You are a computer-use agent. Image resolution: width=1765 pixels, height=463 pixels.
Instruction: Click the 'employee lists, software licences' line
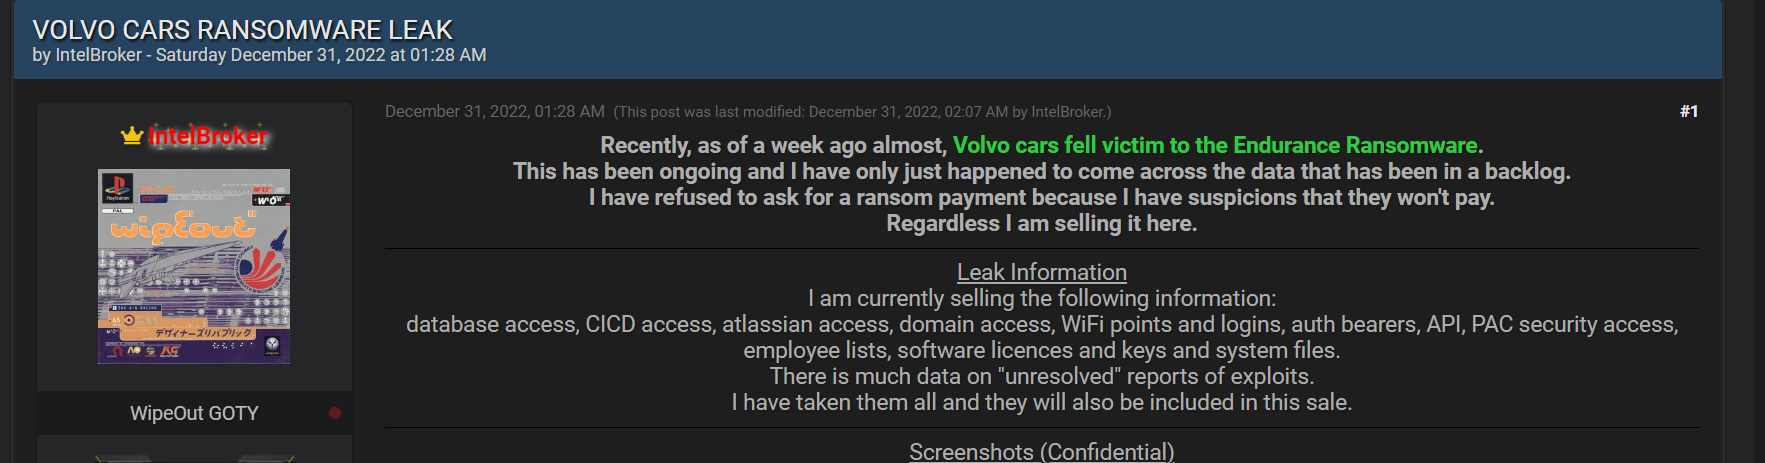1041,350
